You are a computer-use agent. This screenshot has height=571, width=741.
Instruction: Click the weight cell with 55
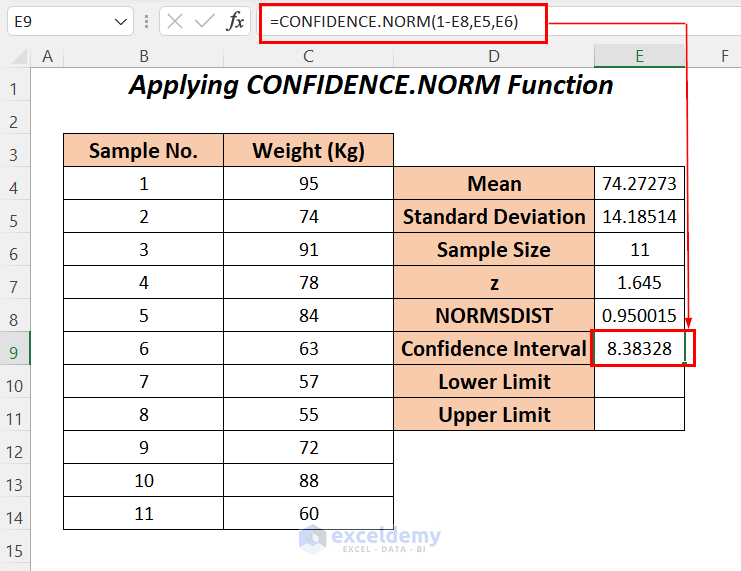click(x=309, y=415)
